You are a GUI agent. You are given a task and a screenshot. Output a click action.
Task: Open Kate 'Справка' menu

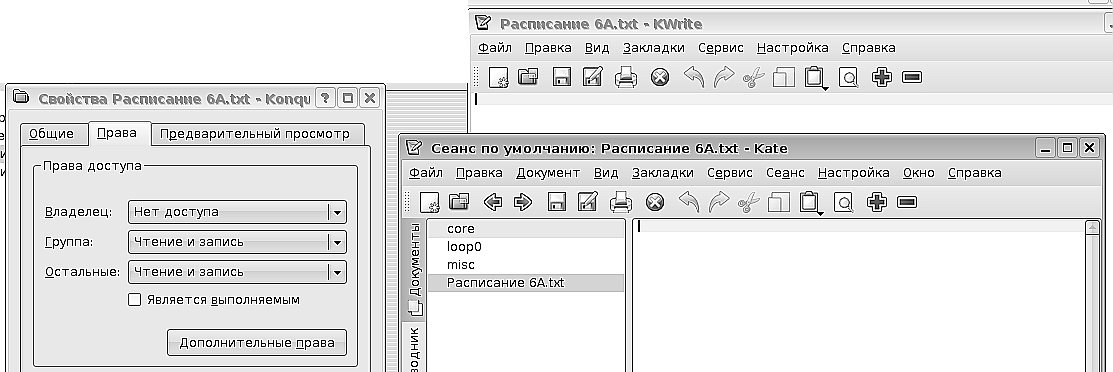click(x=975, y=173)
